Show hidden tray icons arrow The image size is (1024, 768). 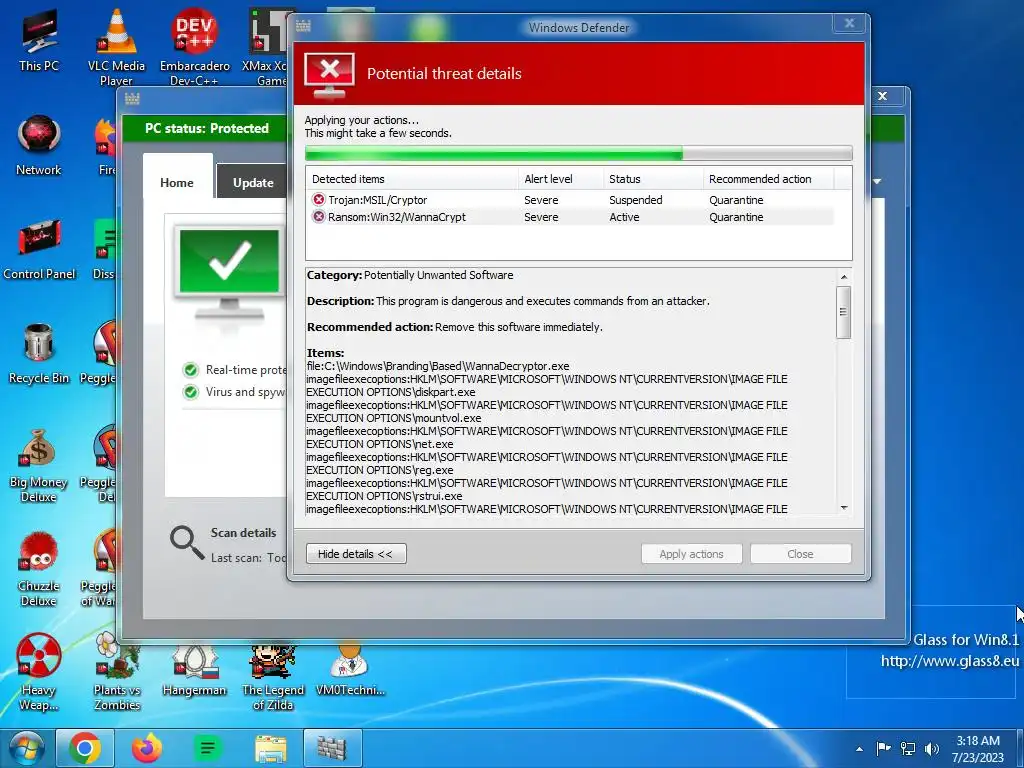tap(859, 749)
